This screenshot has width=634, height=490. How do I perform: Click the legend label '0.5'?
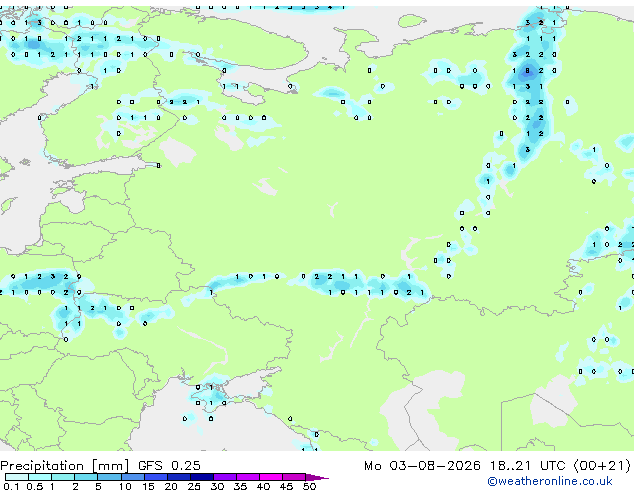[34, 486]
